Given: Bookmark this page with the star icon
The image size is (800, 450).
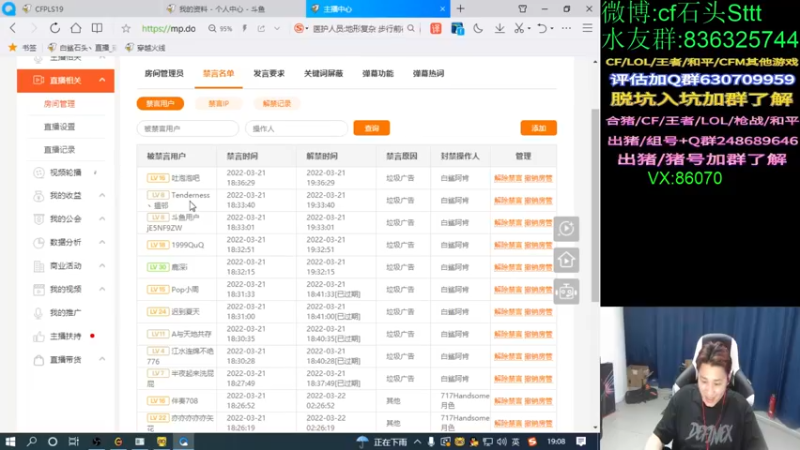Looking at the screenshot, I should click(x=126, y=29).
